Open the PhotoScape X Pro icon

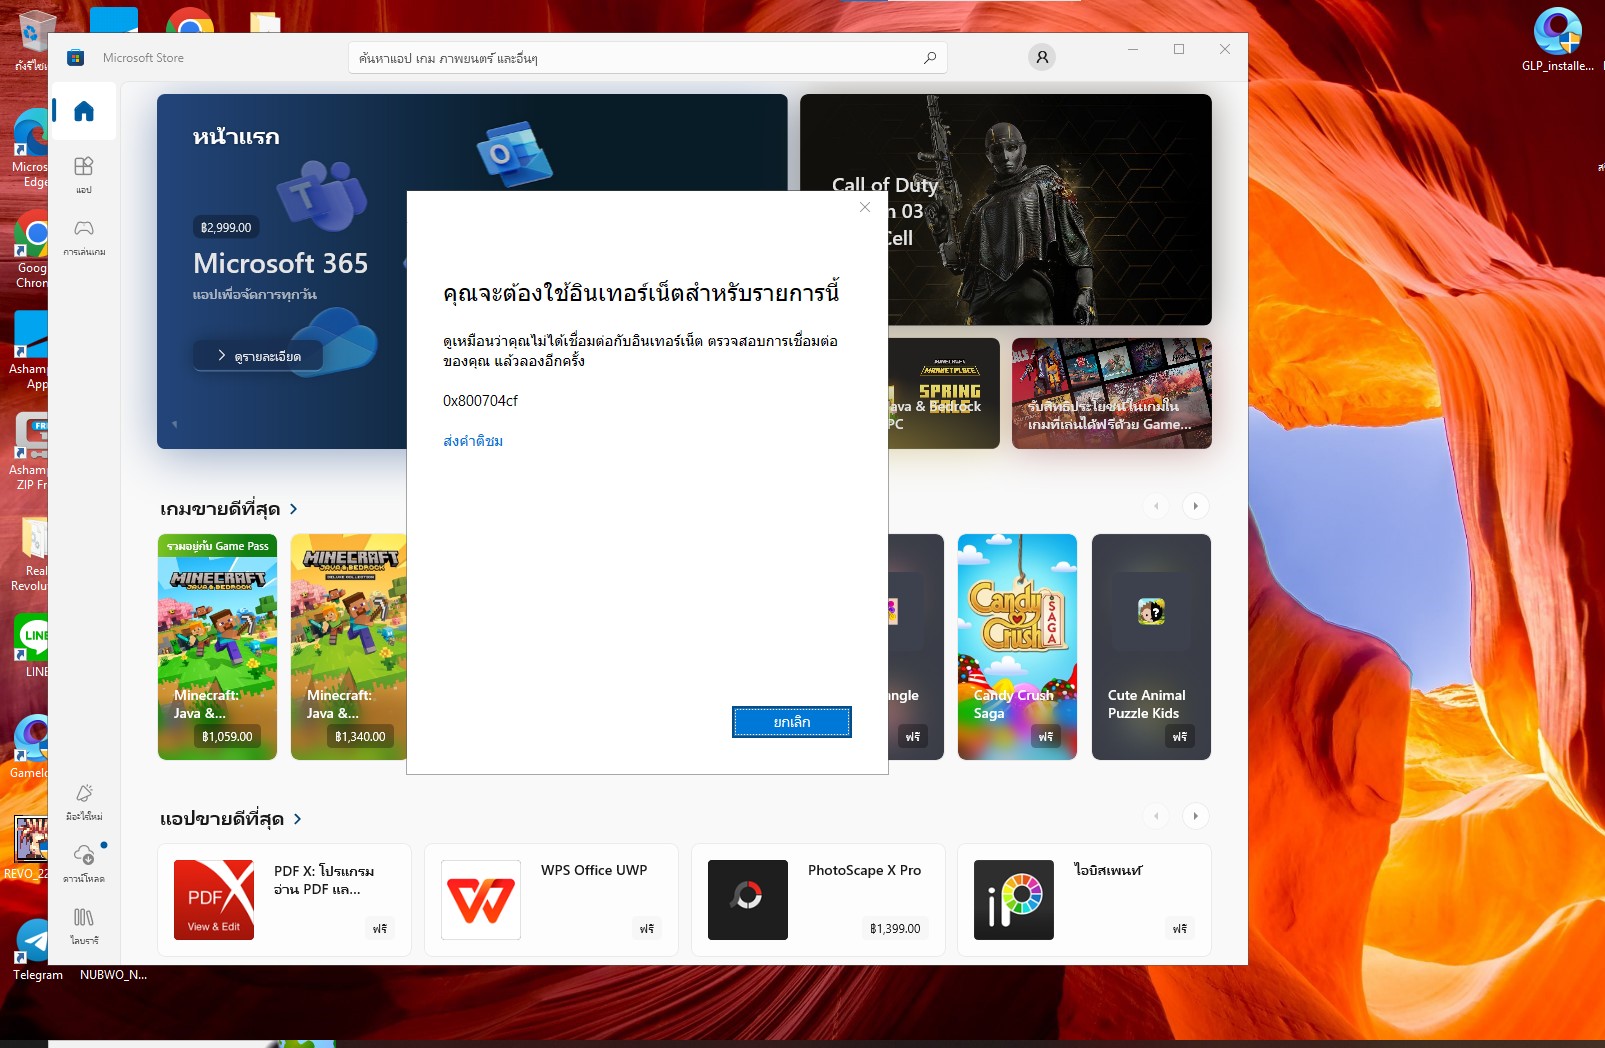[748, 900]
